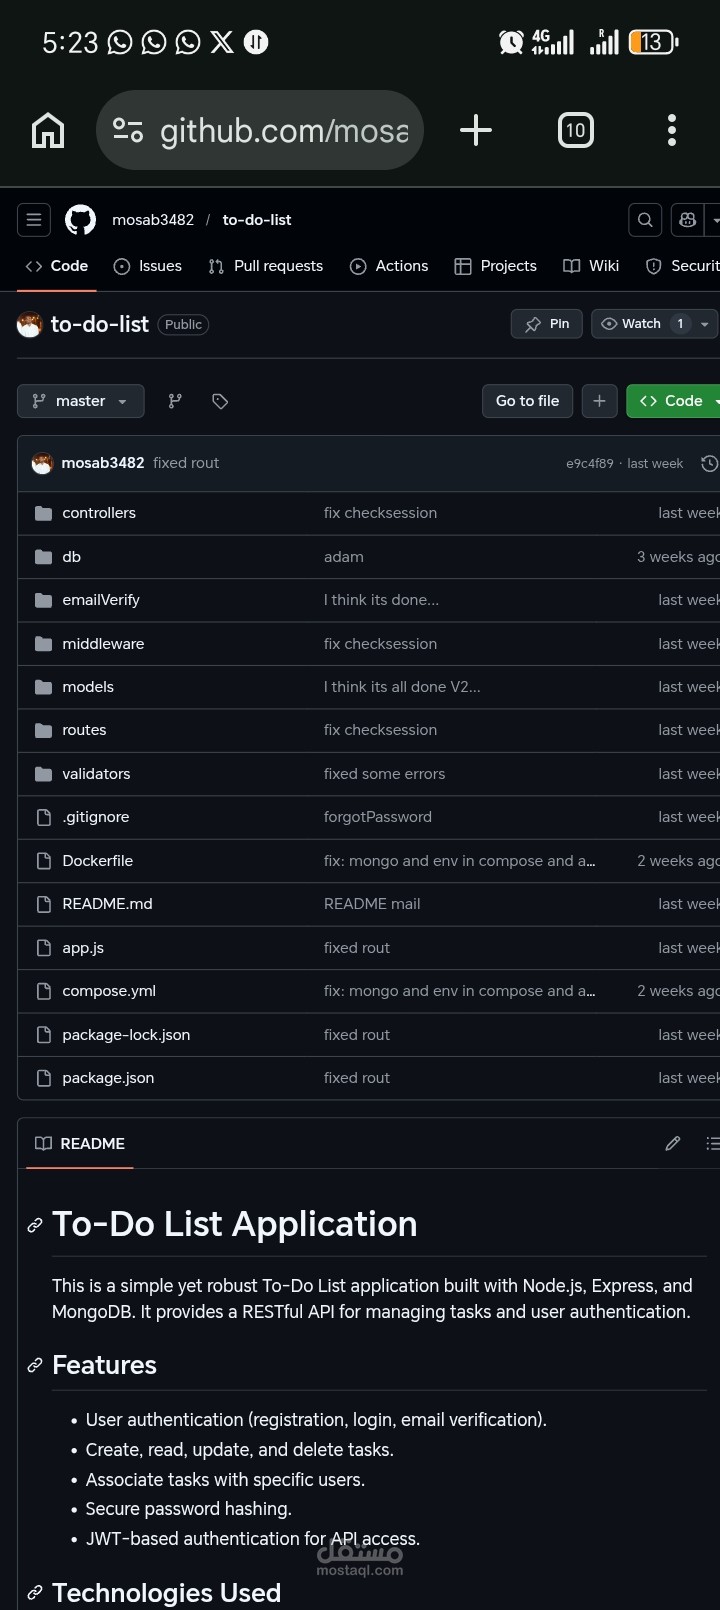Screen dimensions: 720x1610
Task: Pin the to-do-list repository
Action: 546,324
